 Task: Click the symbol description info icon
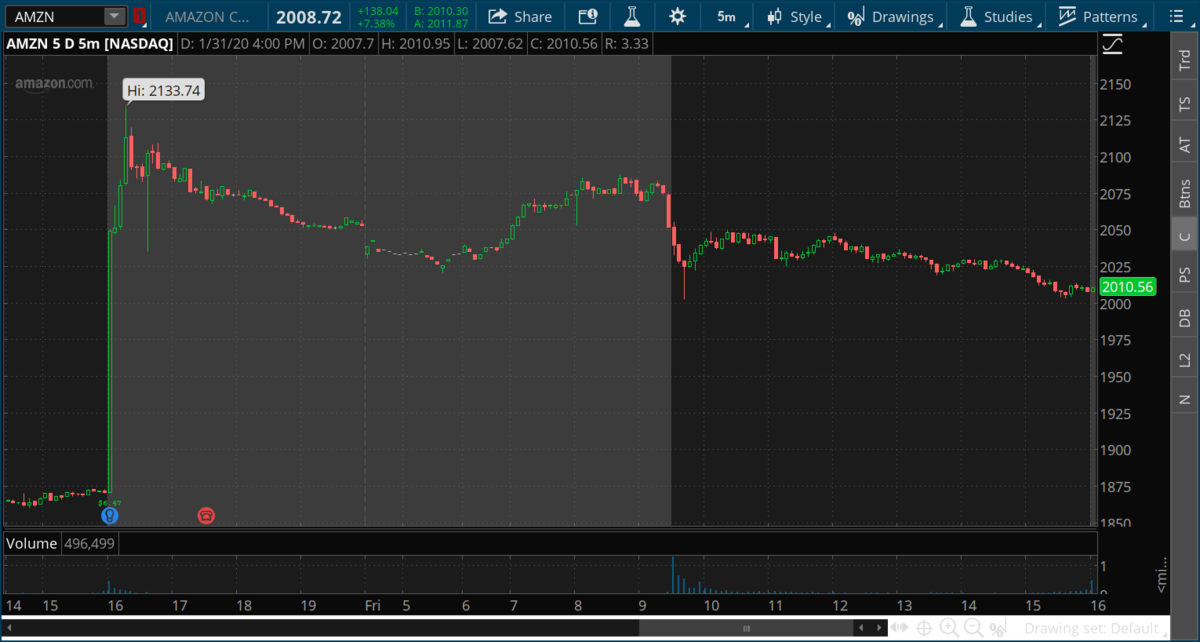pos(588,16)
